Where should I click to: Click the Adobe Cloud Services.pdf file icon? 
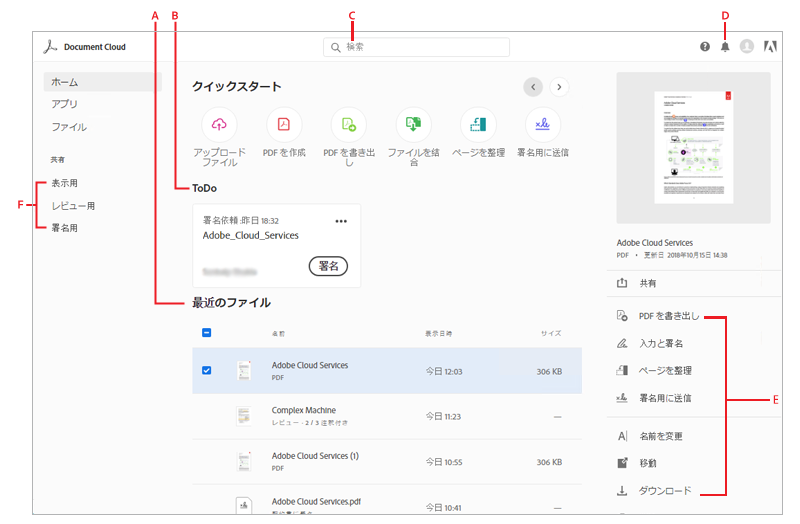(244, 505)
